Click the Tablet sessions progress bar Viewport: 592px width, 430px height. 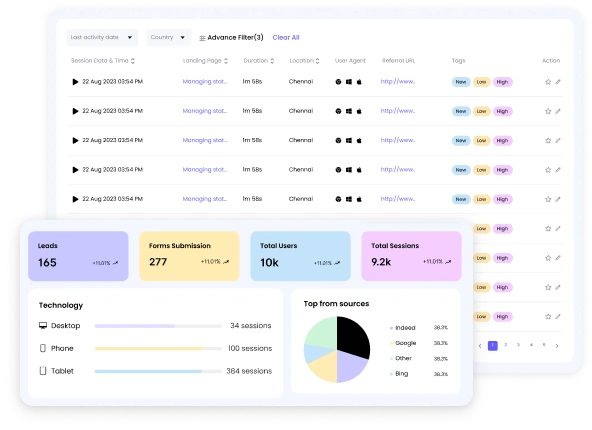point(158,371)
